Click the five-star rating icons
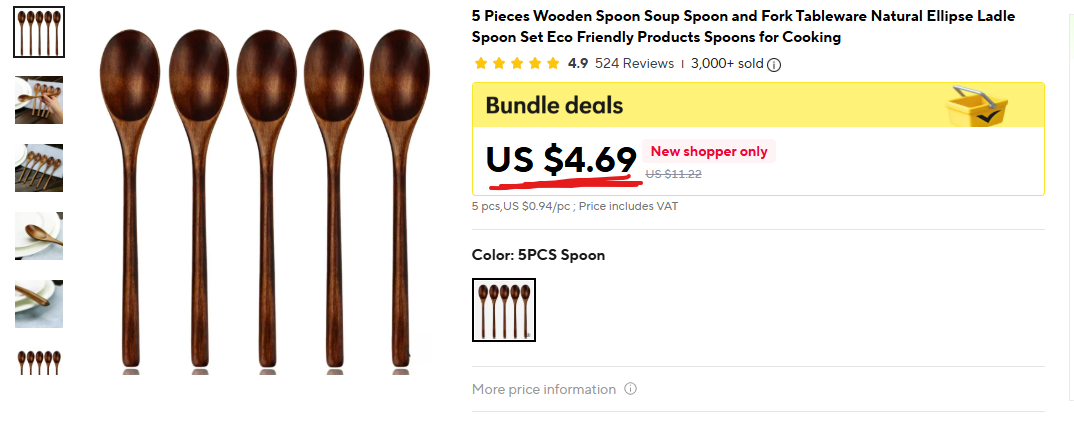1074x426 pixels. (x=516, y=64)
